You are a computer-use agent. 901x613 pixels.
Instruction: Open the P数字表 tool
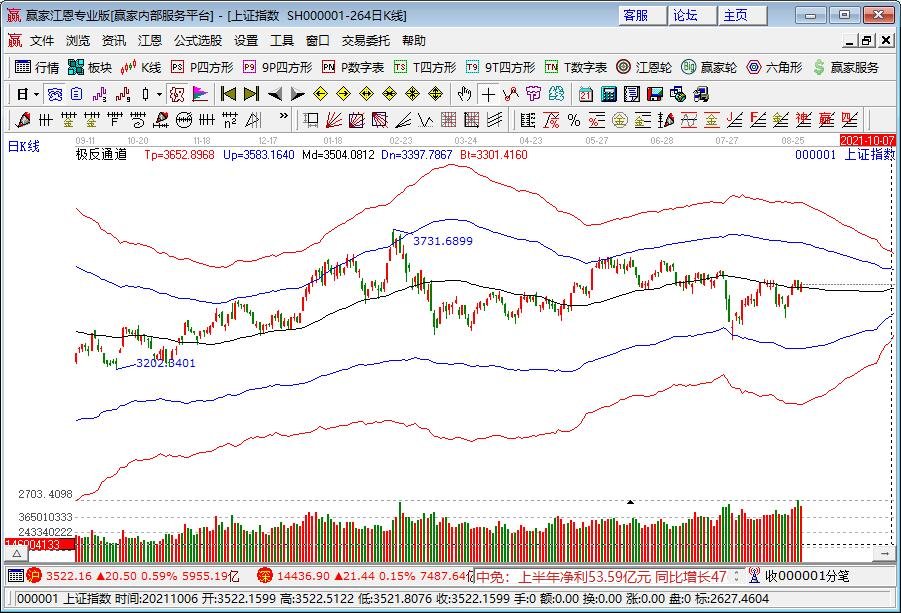click(x=353, y=67)
